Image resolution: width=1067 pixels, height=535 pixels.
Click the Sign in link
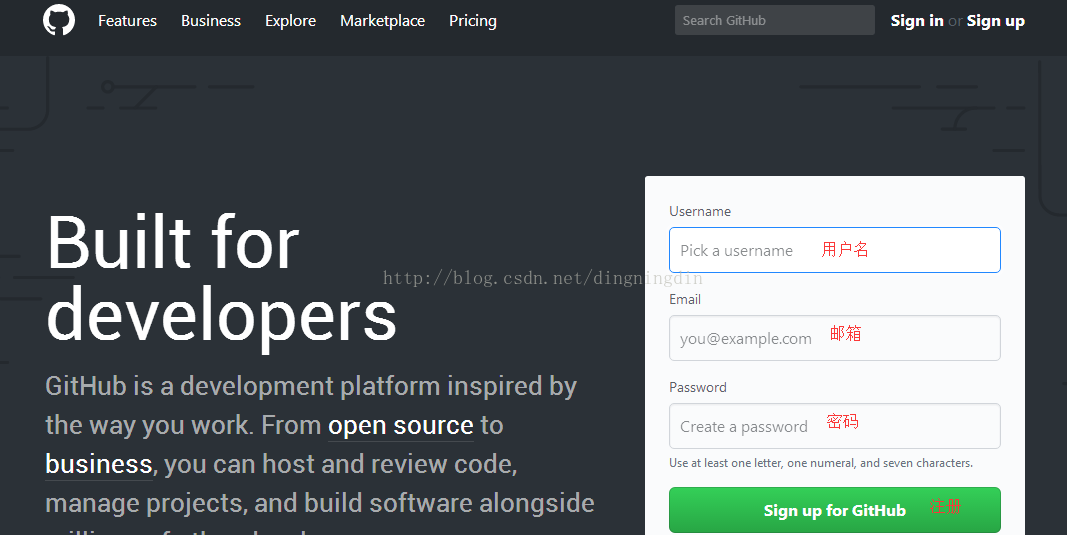[917, 21]
